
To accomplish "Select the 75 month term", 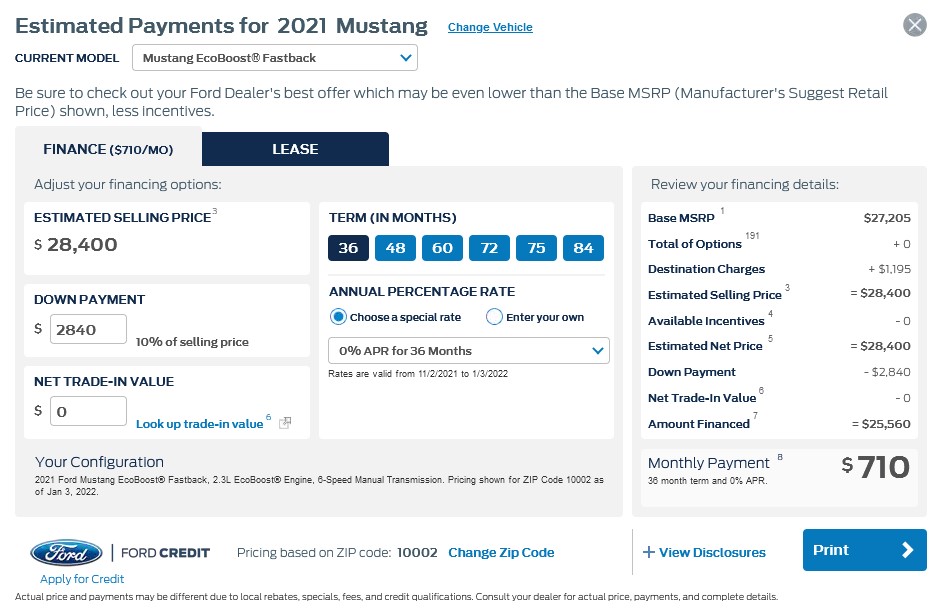I will click(x=536, y=248).
